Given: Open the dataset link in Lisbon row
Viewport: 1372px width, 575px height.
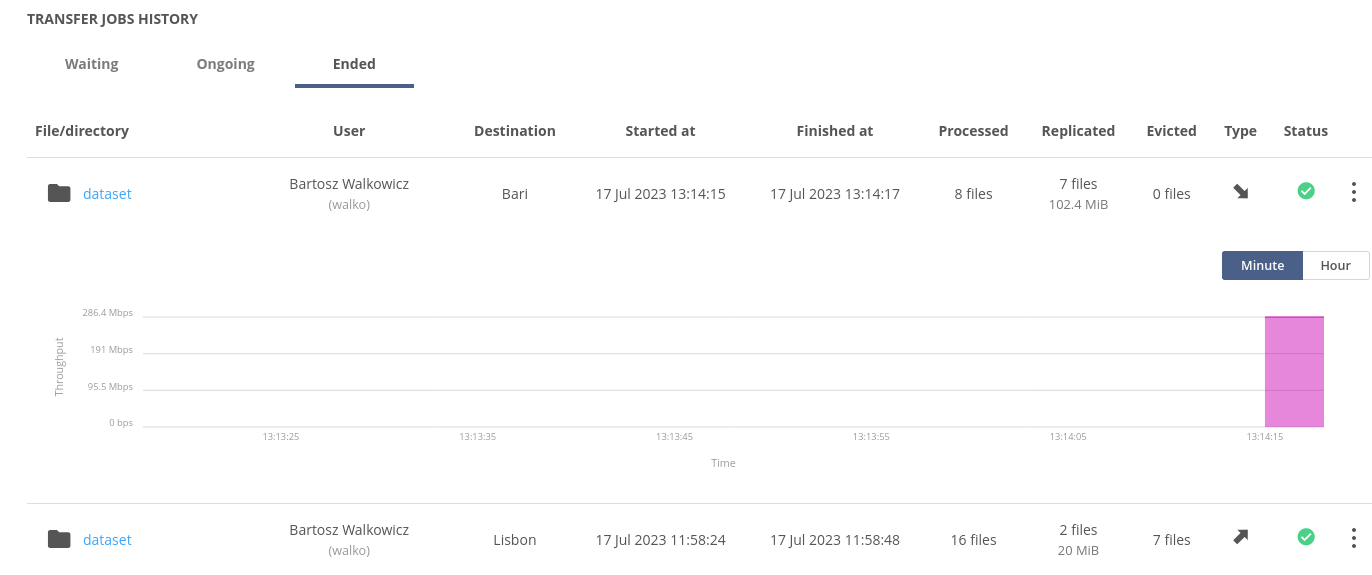Looking at the screenshot, I should pos(107,540).
